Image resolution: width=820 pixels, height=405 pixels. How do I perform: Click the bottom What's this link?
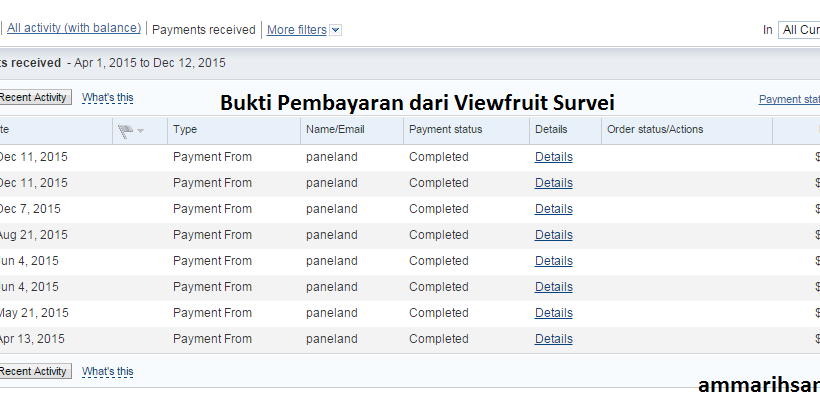(x=107, y=372)
